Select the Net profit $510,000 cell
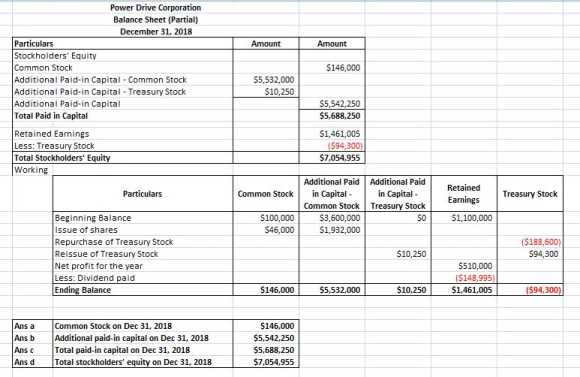 (464, 266)
